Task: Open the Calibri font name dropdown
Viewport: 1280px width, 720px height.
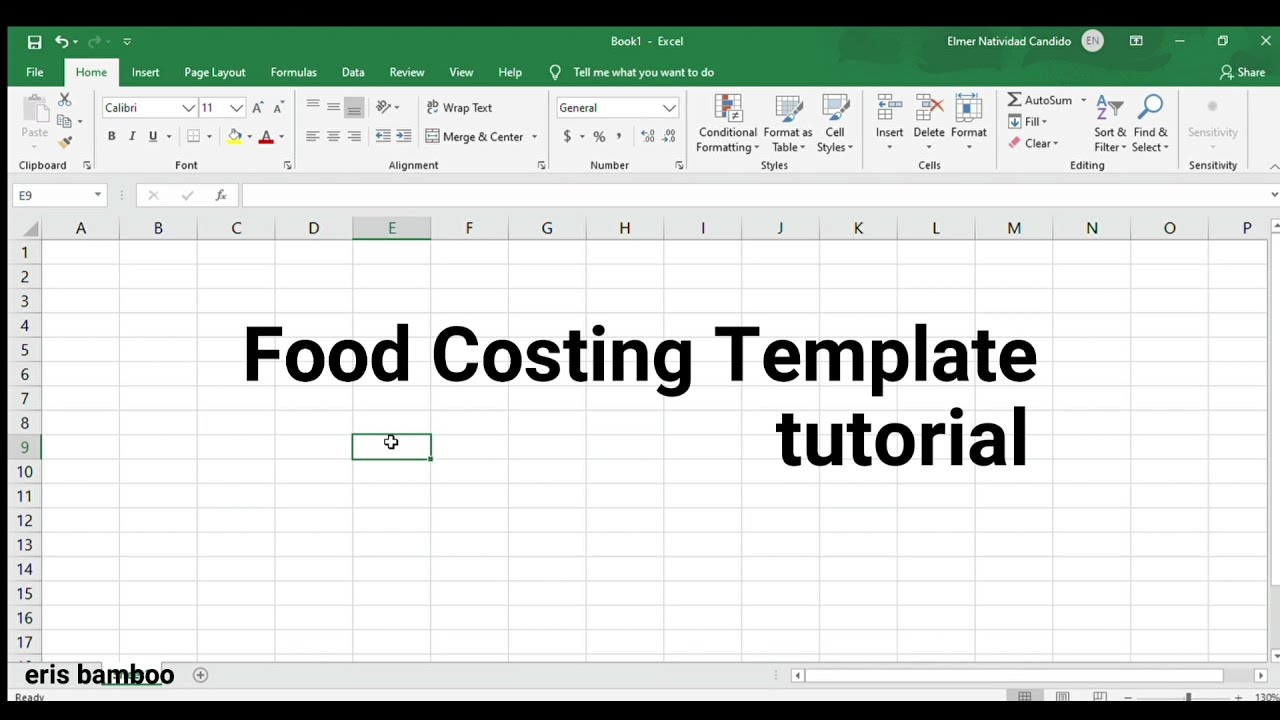Action: 188,107
